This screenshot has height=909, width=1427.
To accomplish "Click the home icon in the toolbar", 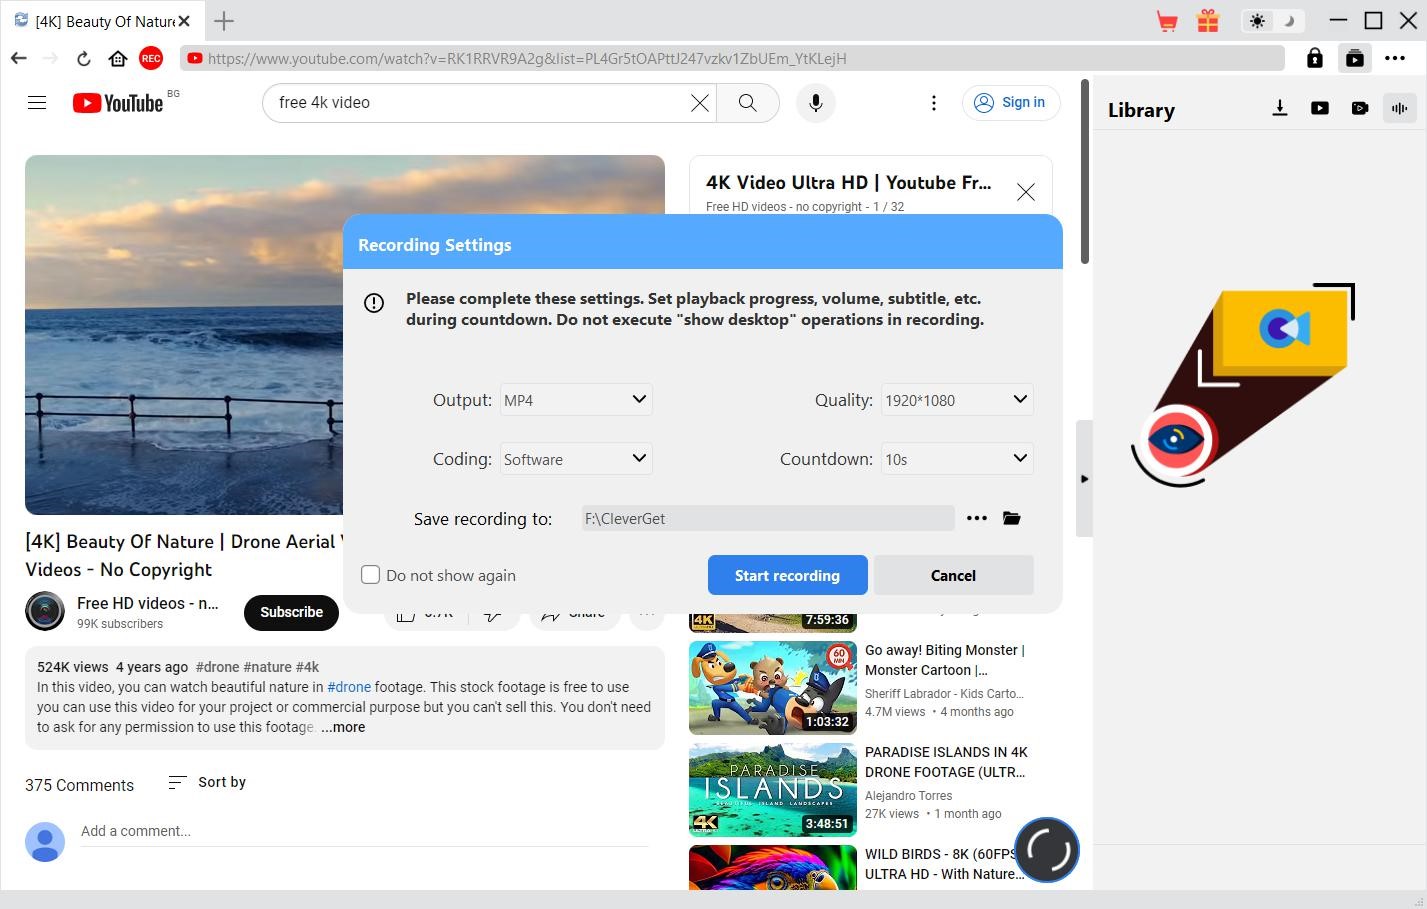I will pyautogui.click(x=118, y=59).
